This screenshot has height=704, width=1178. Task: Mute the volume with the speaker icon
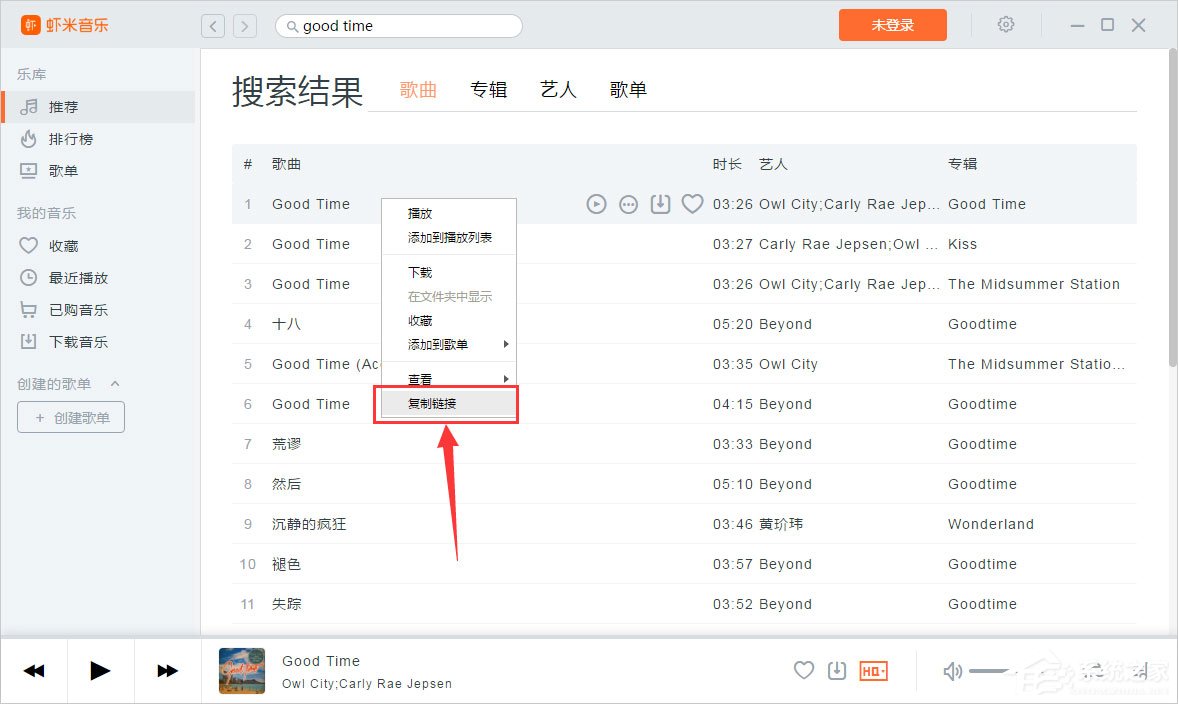(x=951, y=670)
